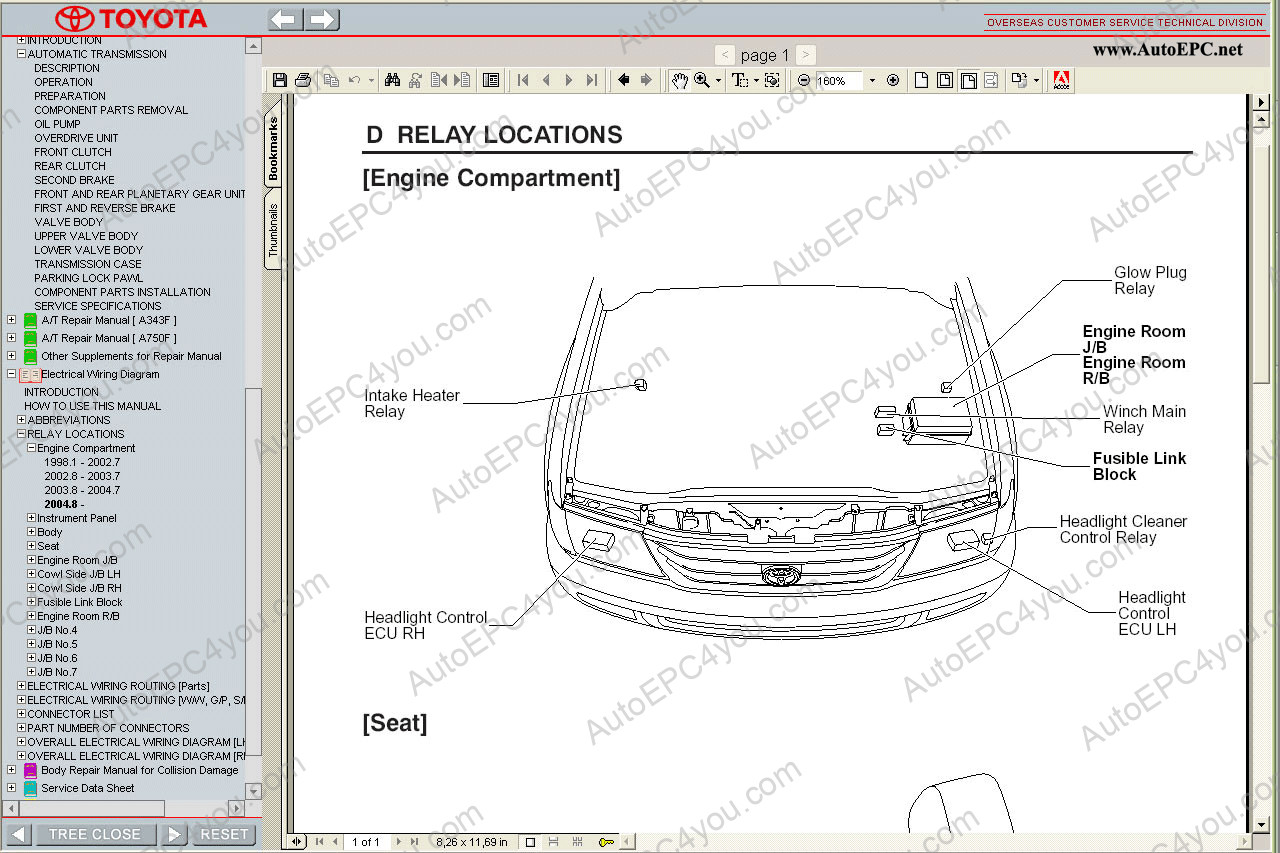The width and height of the screenshot is (1280, 853).
Task: Click the zoom out minus button
Action: point(803,80)
